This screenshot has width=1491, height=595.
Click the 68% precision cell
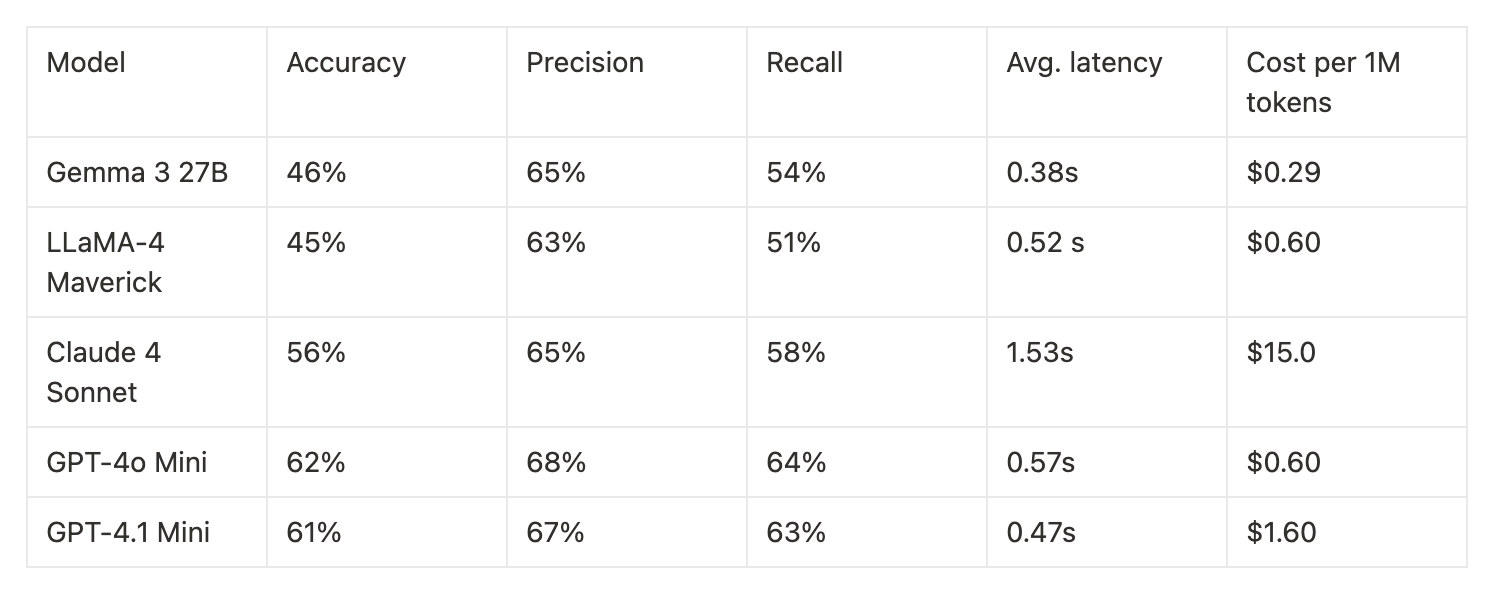627,462
